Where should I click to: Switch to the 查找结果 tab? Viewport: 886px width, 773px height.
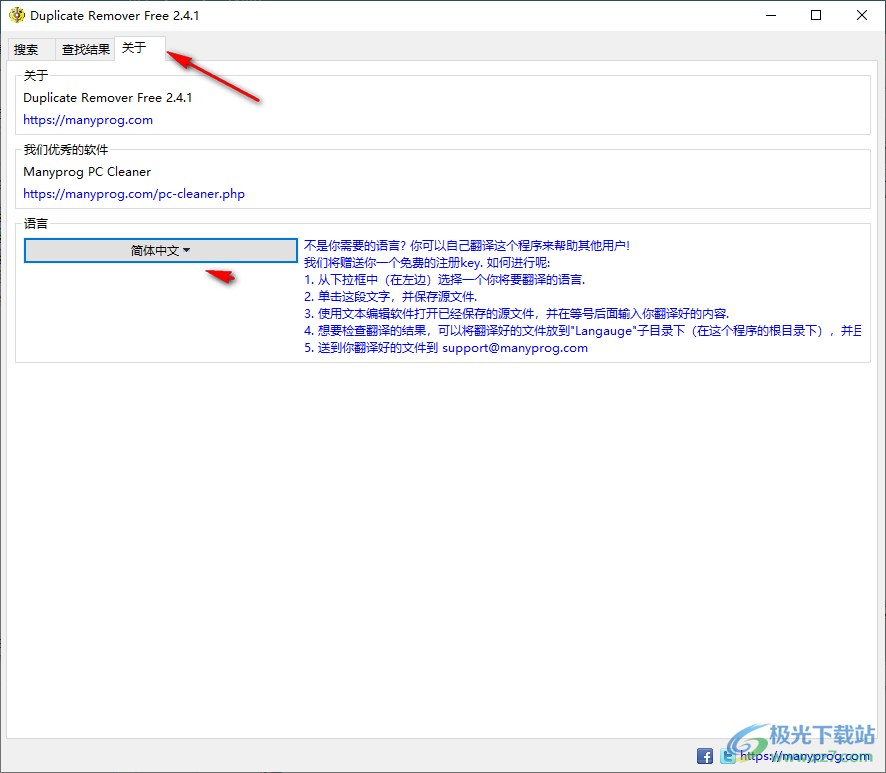[85, 50]
